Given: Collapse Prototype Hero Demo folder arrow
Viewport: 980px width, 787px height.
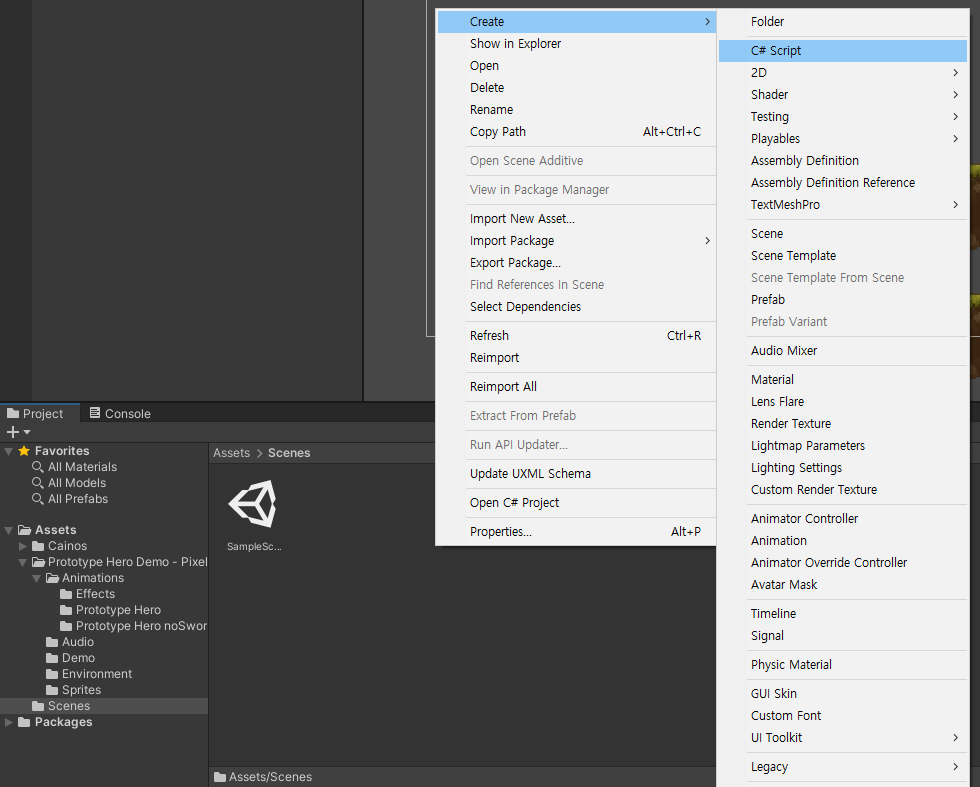Looking at the screenshot, I should pos(22,563).
